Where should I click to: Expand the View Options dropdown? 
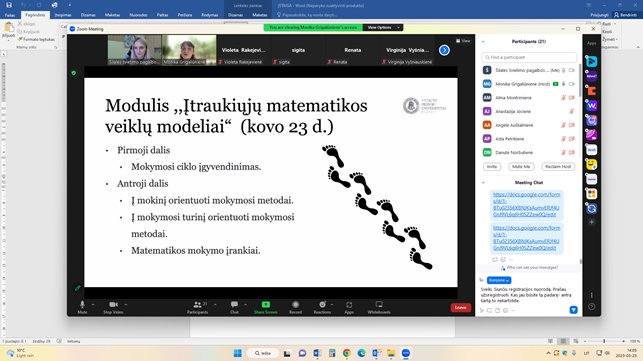click(x=383, y=27)
